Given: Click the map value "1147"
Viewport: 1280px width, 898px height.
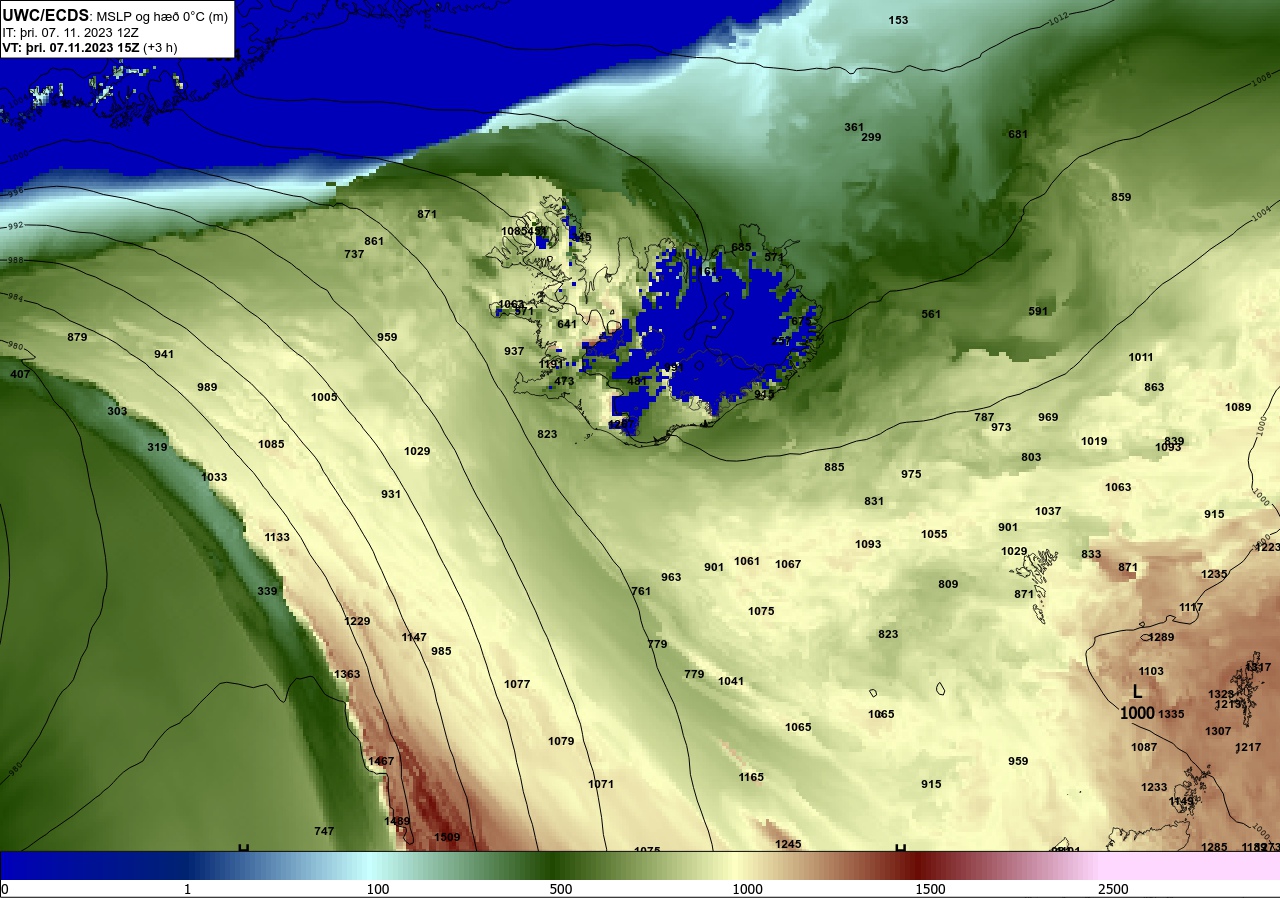Looking at the screenshot, I should (x=414, y=637).
